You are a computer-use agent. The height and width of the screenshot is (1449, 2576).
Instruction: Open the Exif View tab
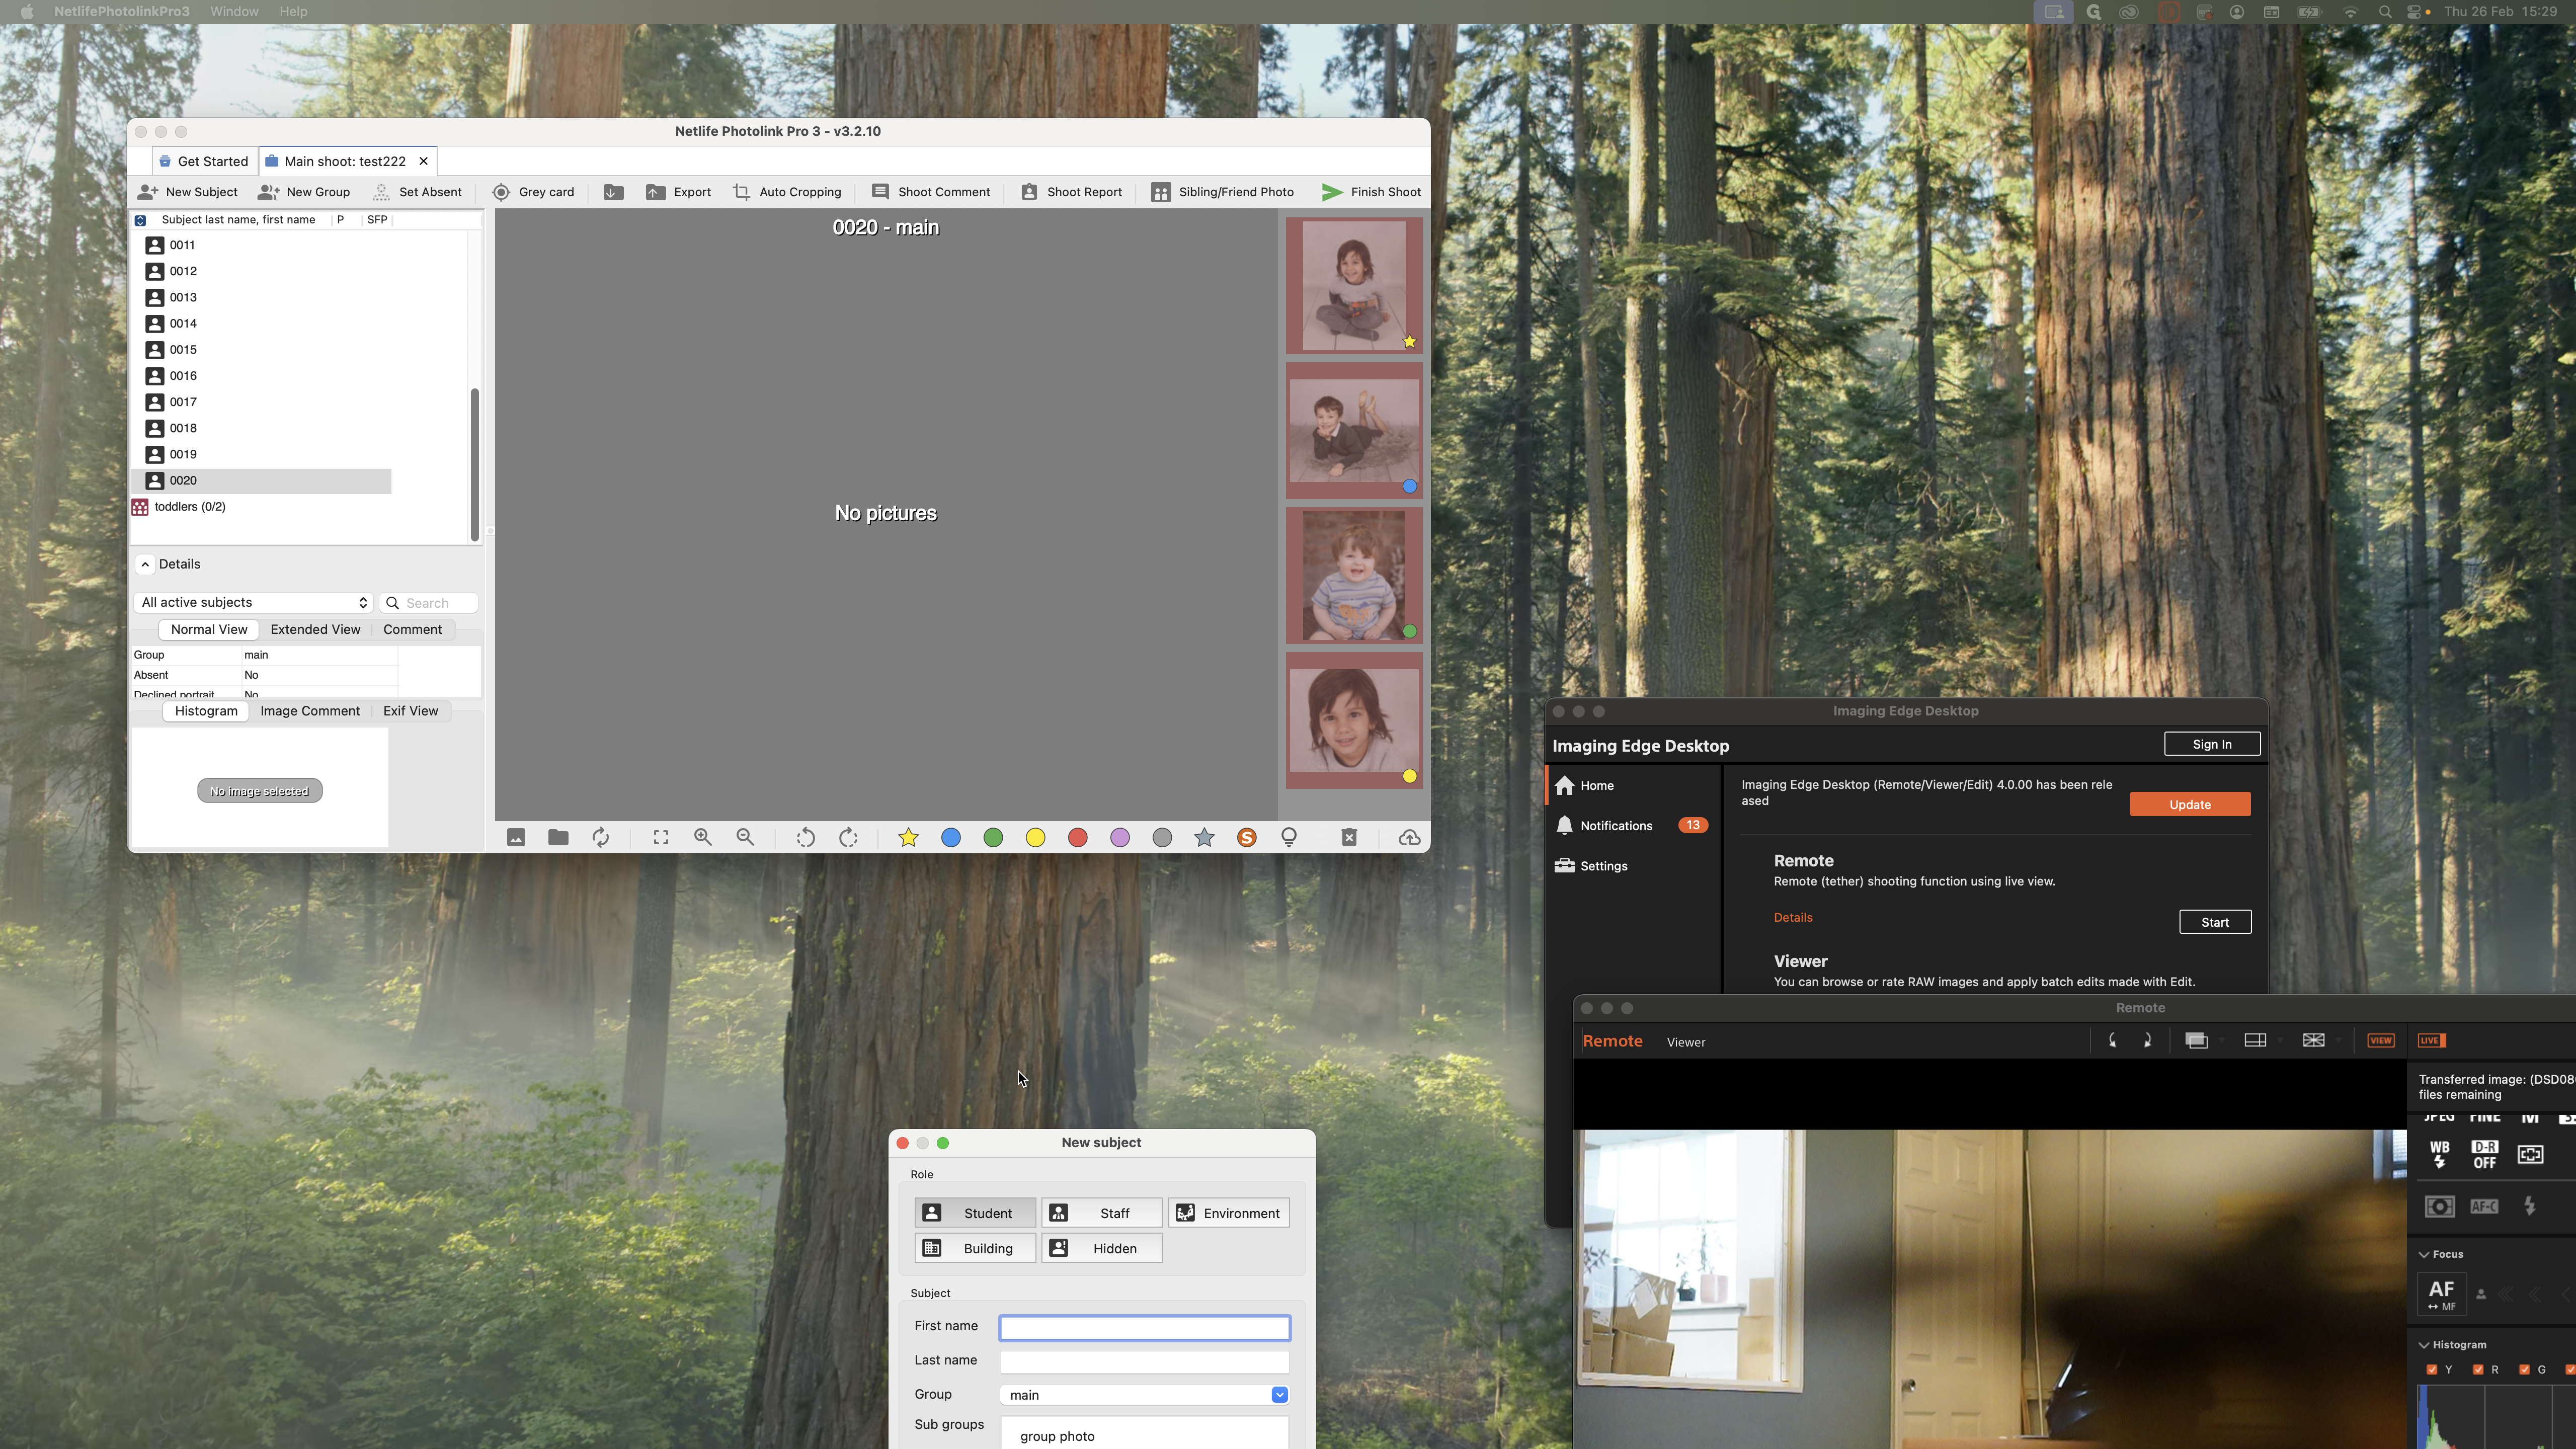pos(410,711)
